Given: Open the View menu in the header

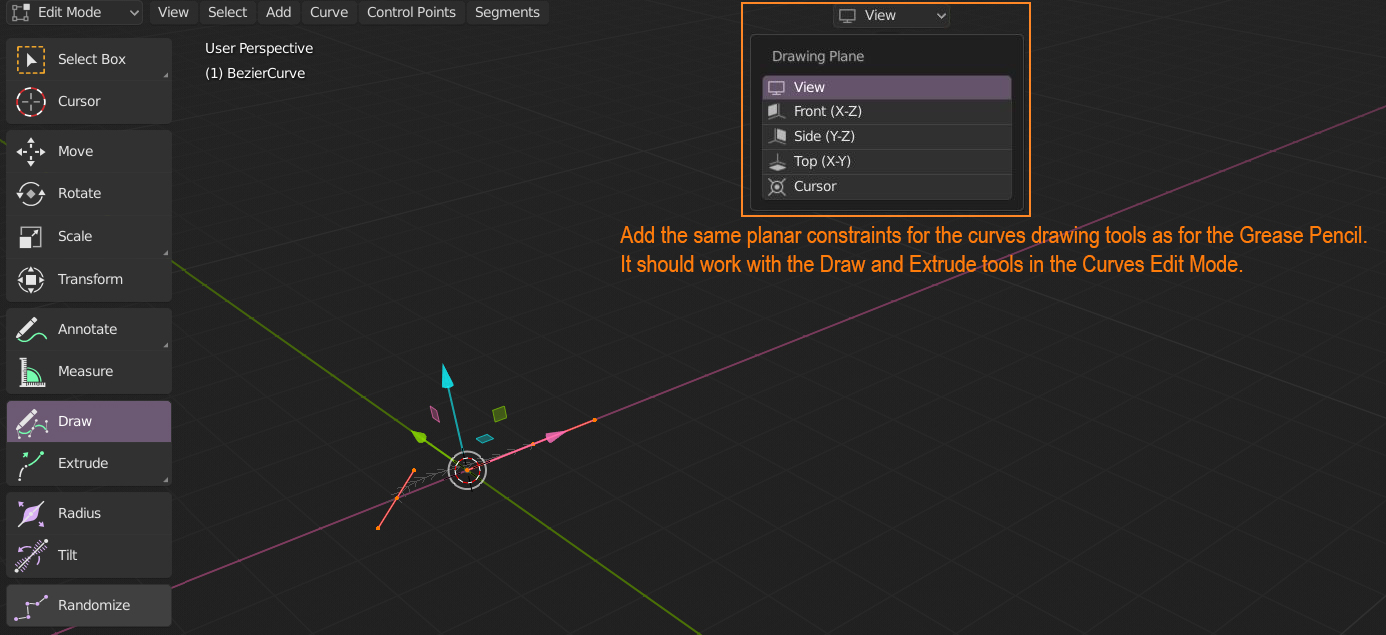Looking at the screenshot, I should pyautogui.click(x=173, y=12).
